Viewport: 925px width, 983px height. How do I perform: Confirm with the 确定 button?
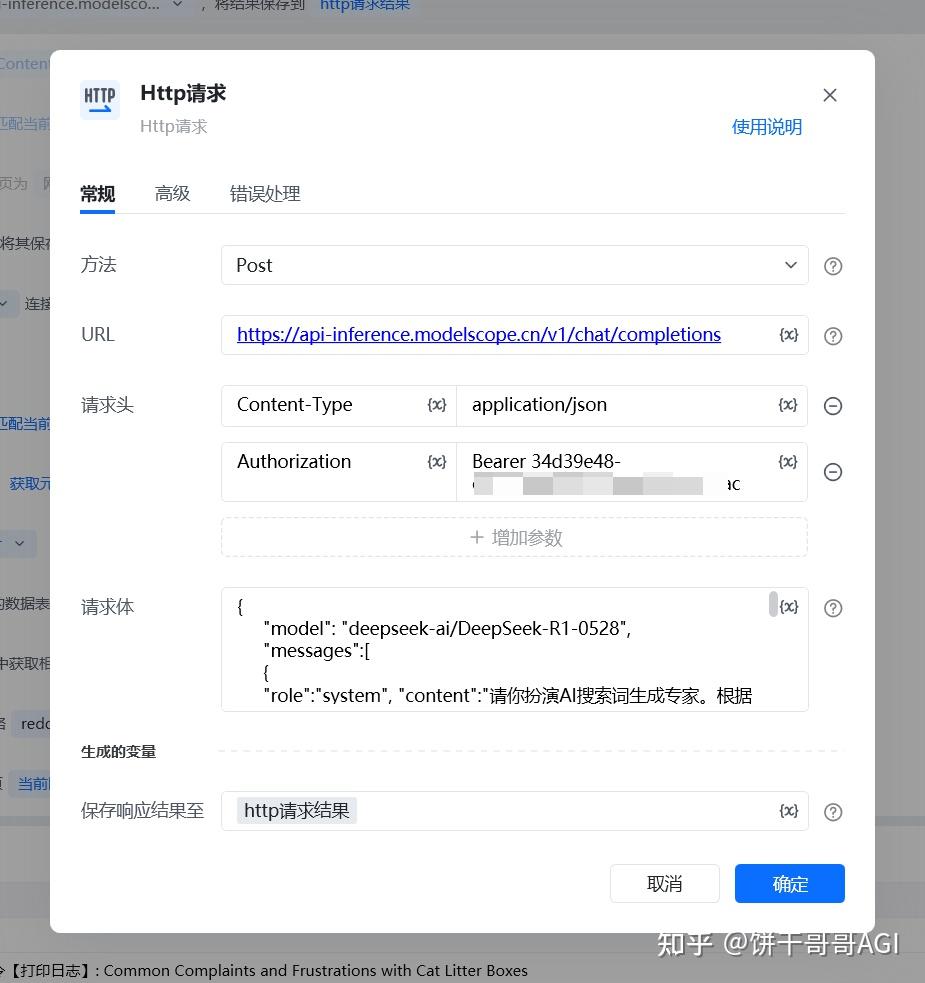(x=790, y=884)
